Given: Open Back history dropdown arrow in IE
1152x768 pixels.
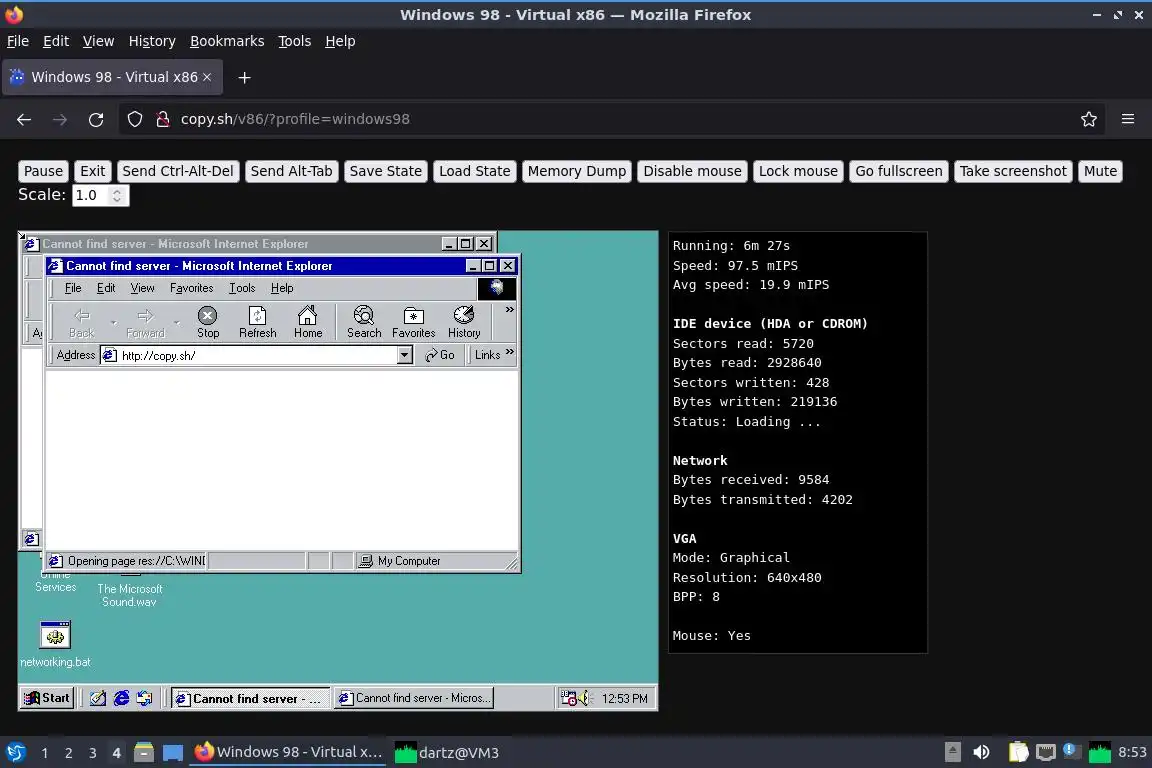Looking at the screenshot, I should [114, 323].
